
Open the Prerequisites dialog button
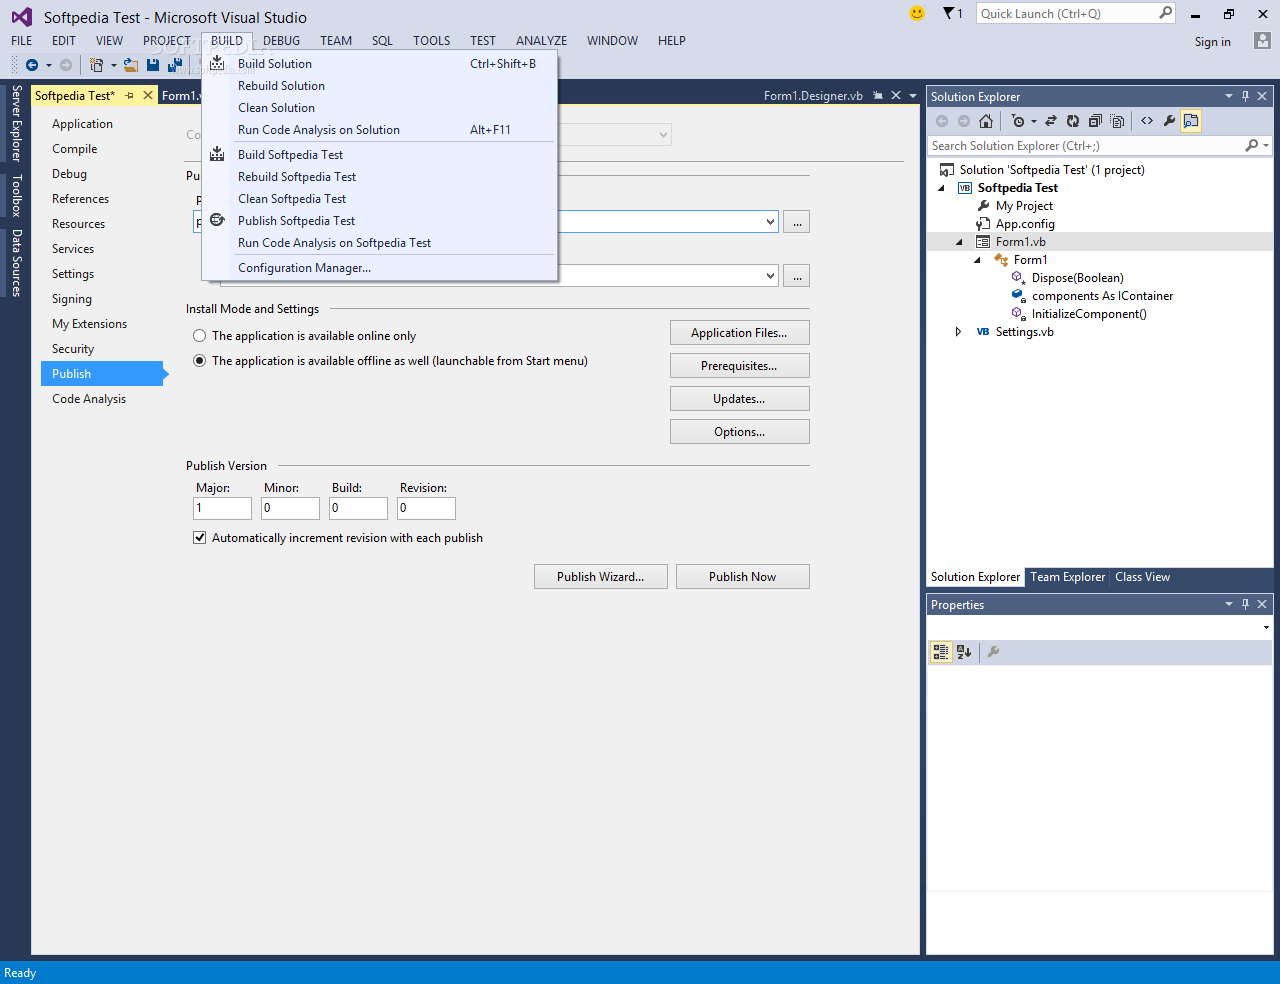point(739,366)
